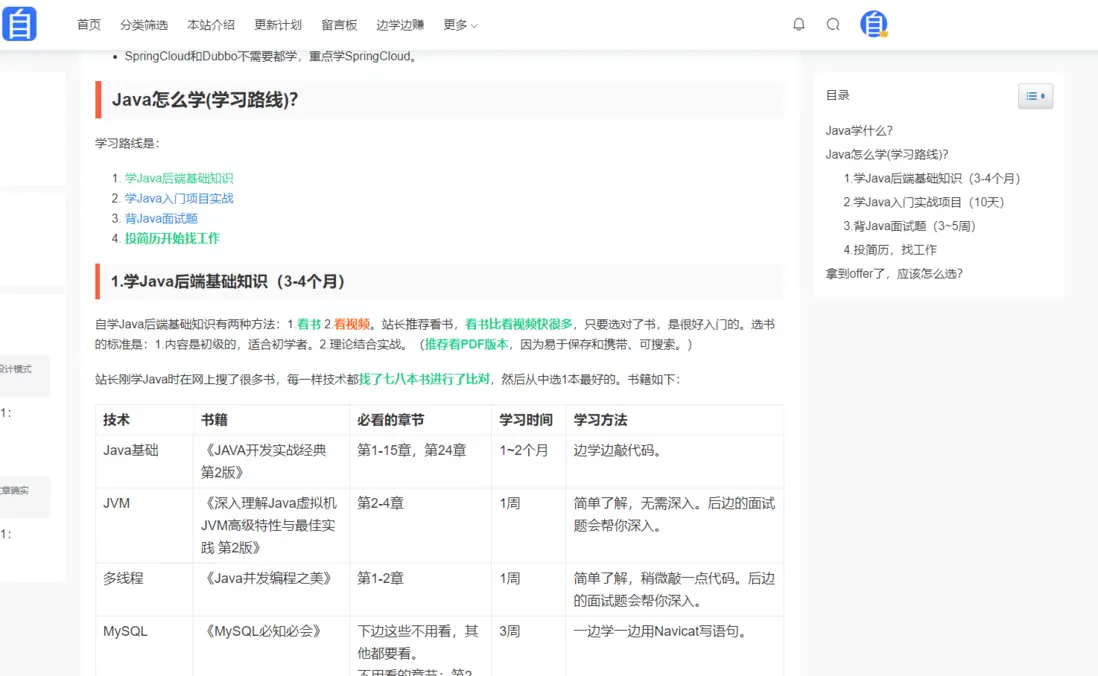Click the 背Java面试题 link
The height and width of the screenshot is (676, 1098).
(160, 218)
